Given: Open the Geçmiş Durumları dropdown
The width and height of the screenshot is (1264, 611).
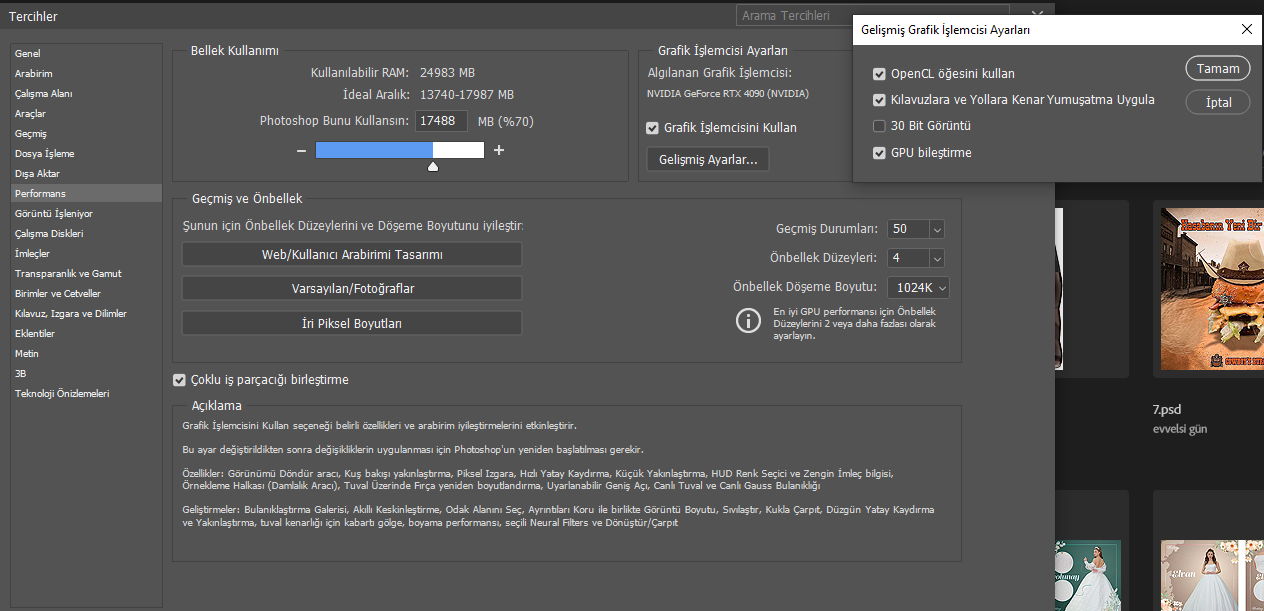Looking at the screenshot, I should (936, 229).
